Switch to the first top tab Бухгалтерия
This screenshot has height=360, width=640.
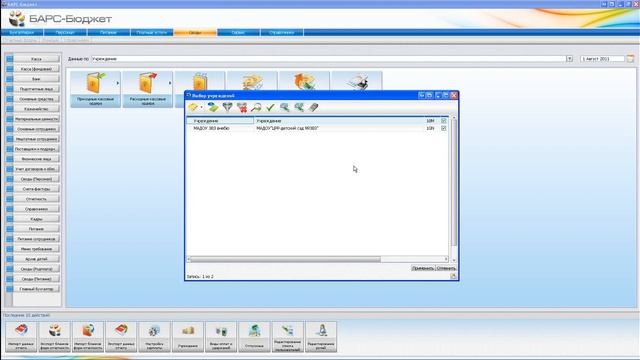pyautogui.click(x=22, y=32)
